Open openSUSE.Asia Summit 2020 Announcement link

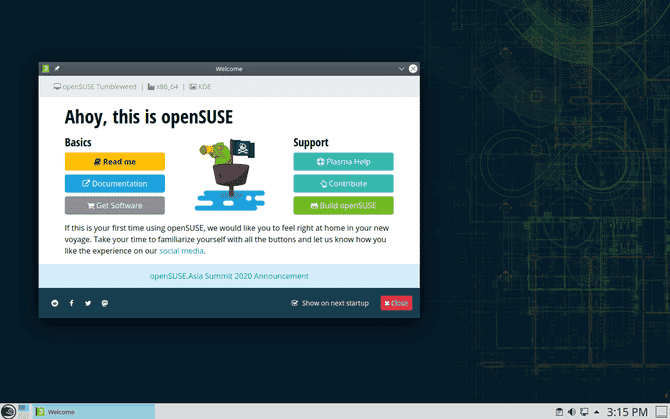pyautogui.click(x=229, y=276)
